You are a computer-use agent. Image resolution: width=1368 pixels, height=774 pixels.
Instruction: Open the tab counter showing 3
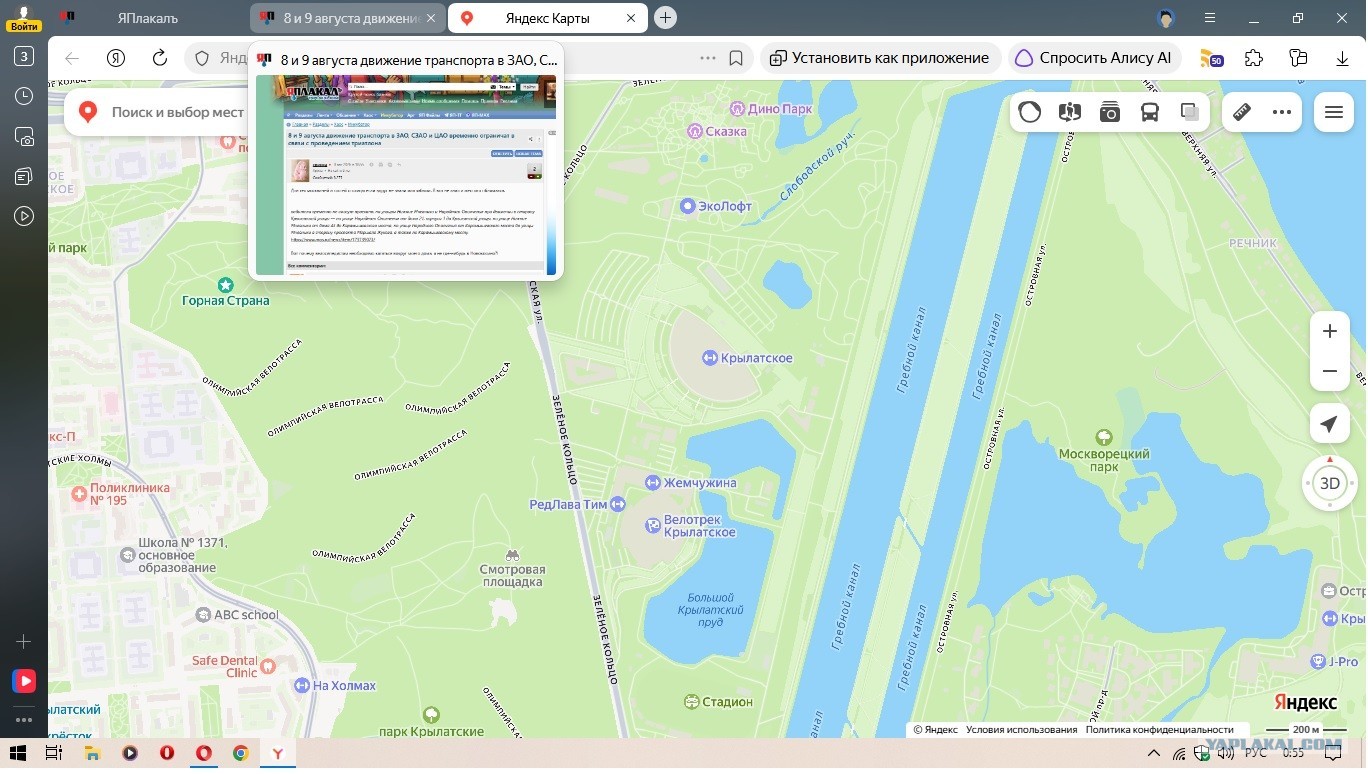[x=24, y=56]
